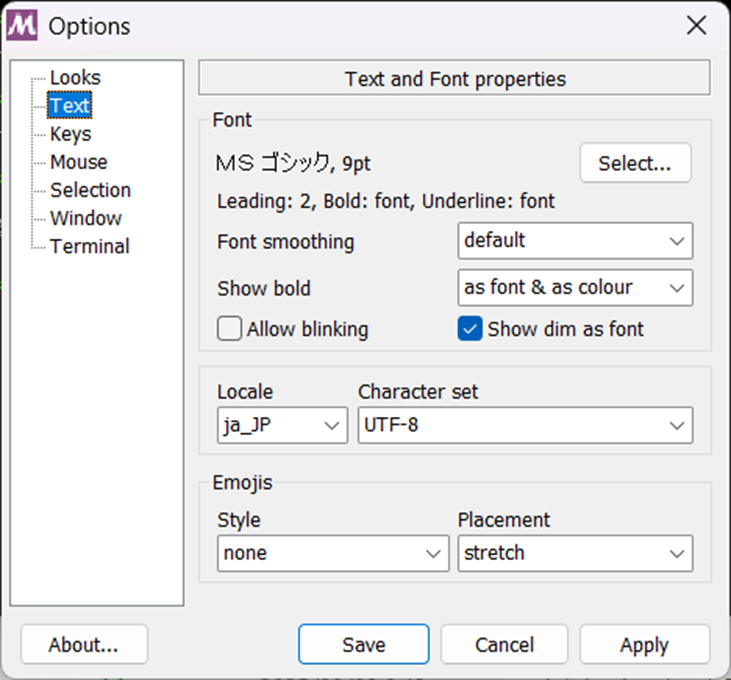Image resolution: width=731 pixels, height=680 pixels.
Task: Open the Font smoothing dropdown
Action: point(575,241)
